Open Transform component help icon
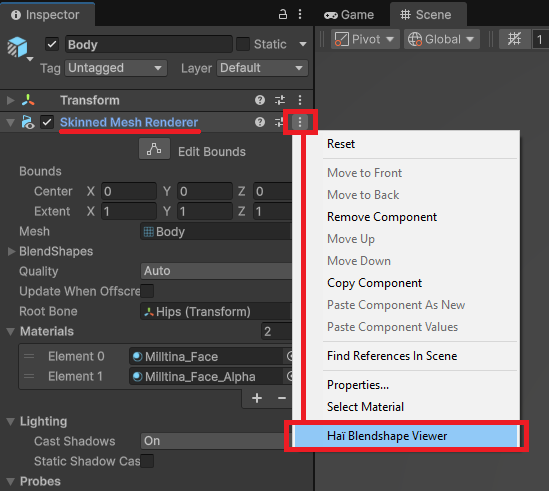Viewport: 549px width, 491px height. tap(260, 100)
